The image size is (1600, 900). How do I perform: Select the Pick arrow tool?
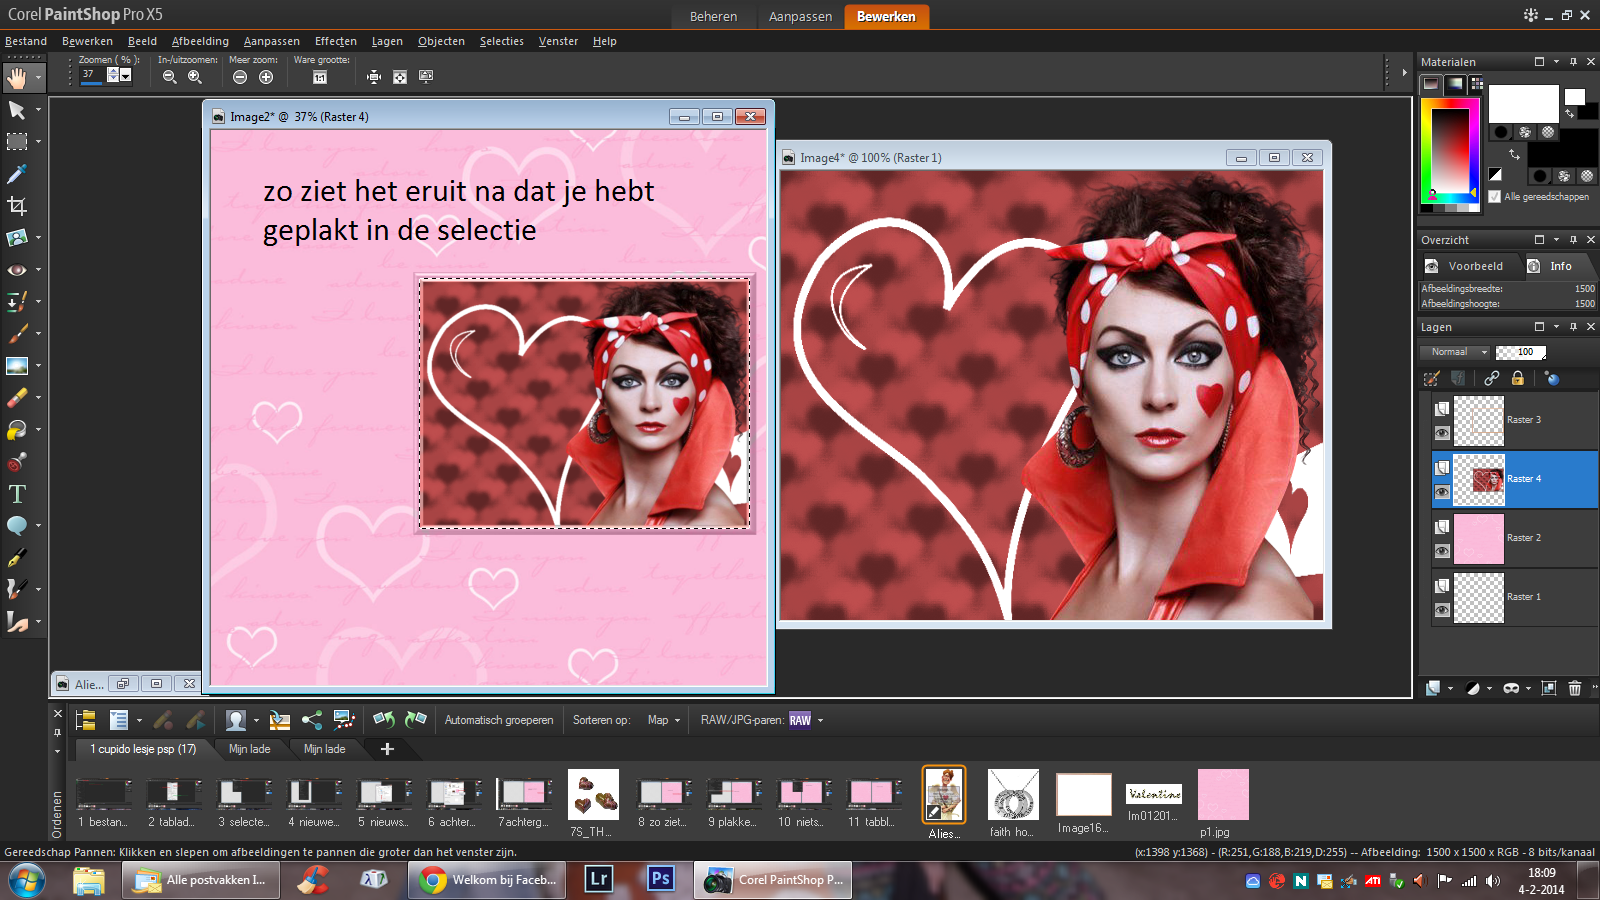click(17, 110)
